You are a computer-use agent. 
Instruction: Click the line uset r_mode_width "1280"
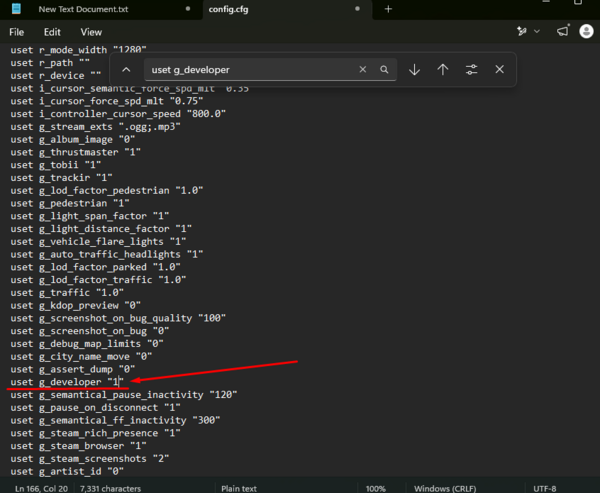click(78, 50)
